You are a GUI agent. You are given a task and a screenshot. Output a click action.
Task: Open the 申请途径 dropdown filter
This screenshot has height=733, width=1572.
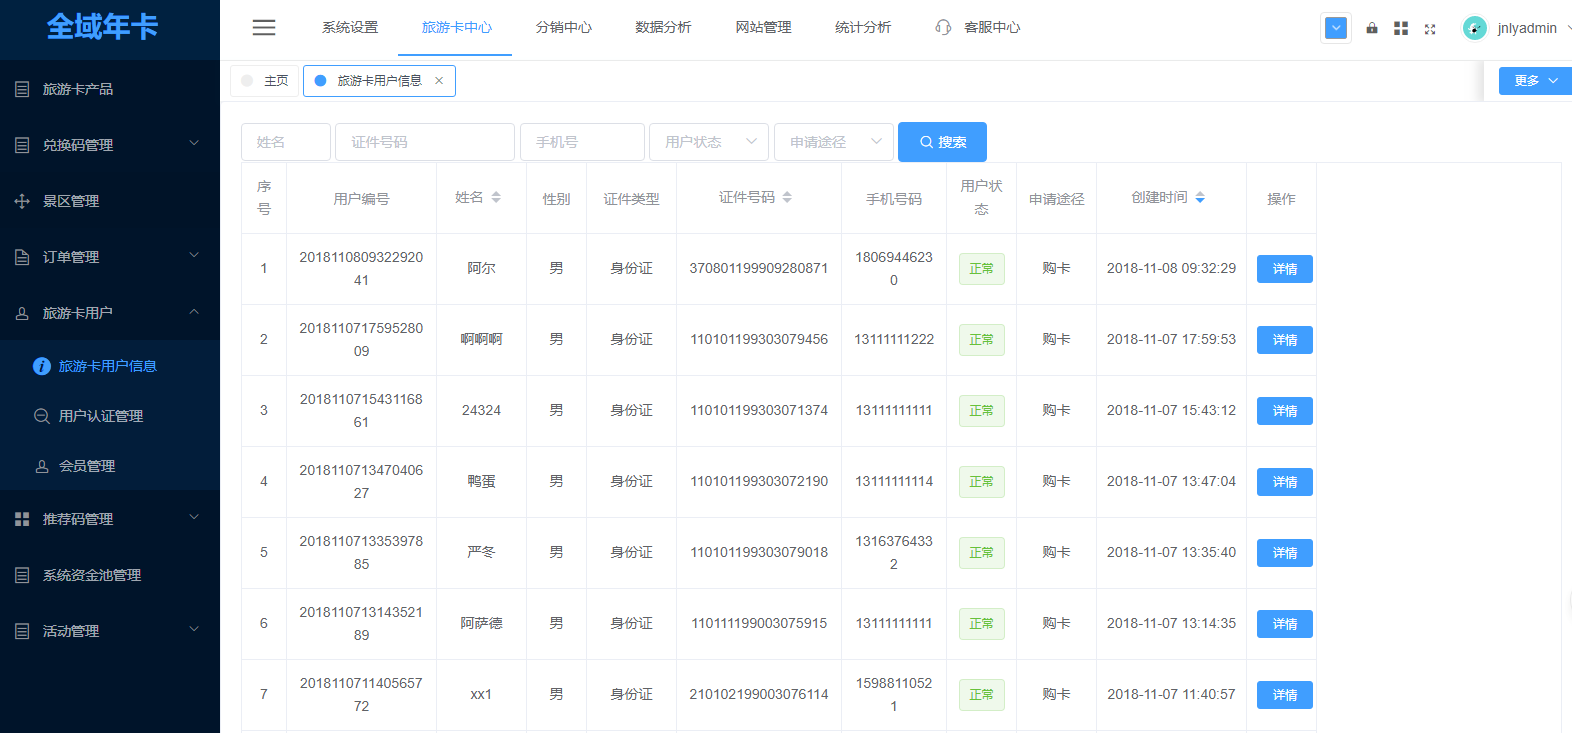(x=834, y=142)
